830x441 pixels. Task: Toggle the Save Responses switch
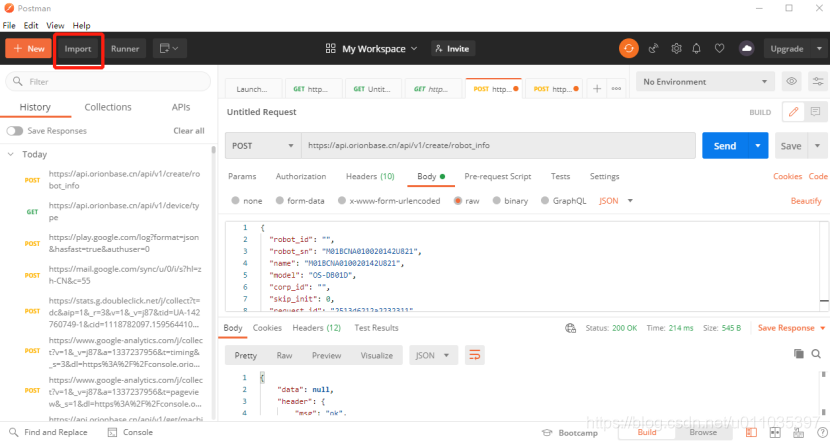coord(15,131)
